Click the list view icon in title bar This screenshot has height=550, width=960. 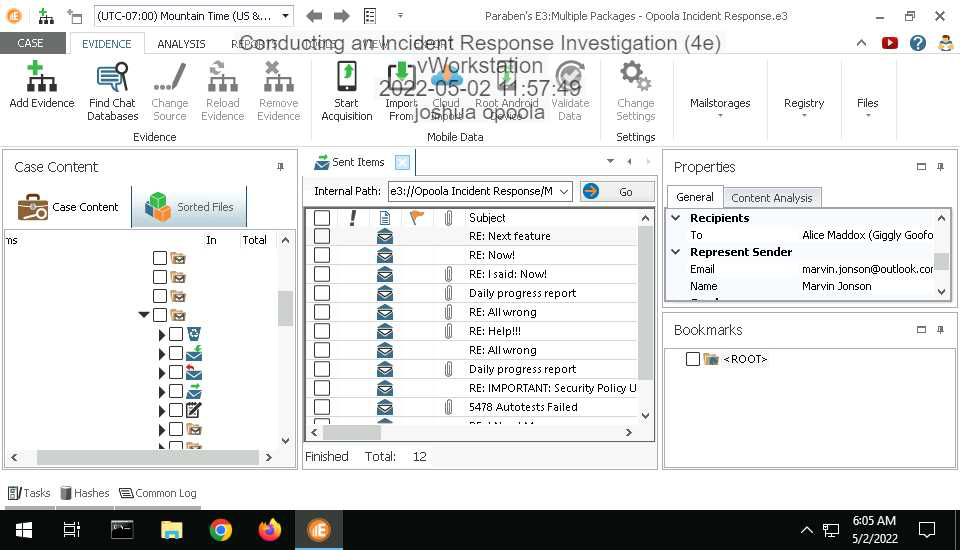[x=370, y=16]
